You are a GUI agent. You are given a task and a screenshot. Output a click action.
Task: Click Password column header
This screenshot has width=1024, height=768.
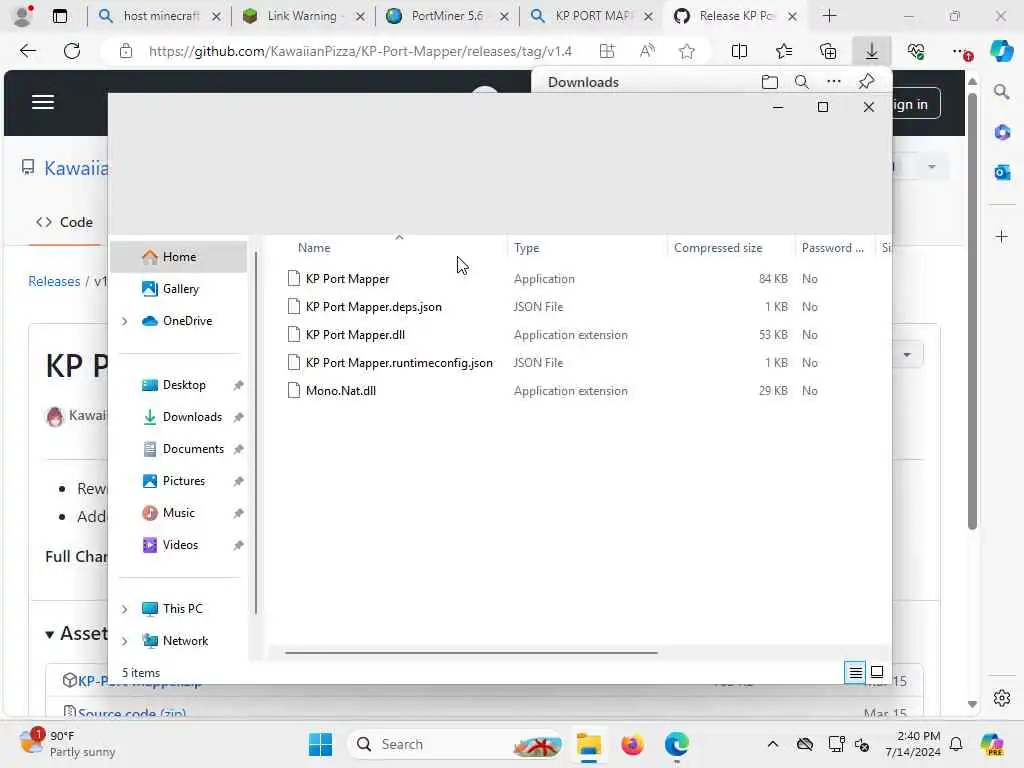833,248
